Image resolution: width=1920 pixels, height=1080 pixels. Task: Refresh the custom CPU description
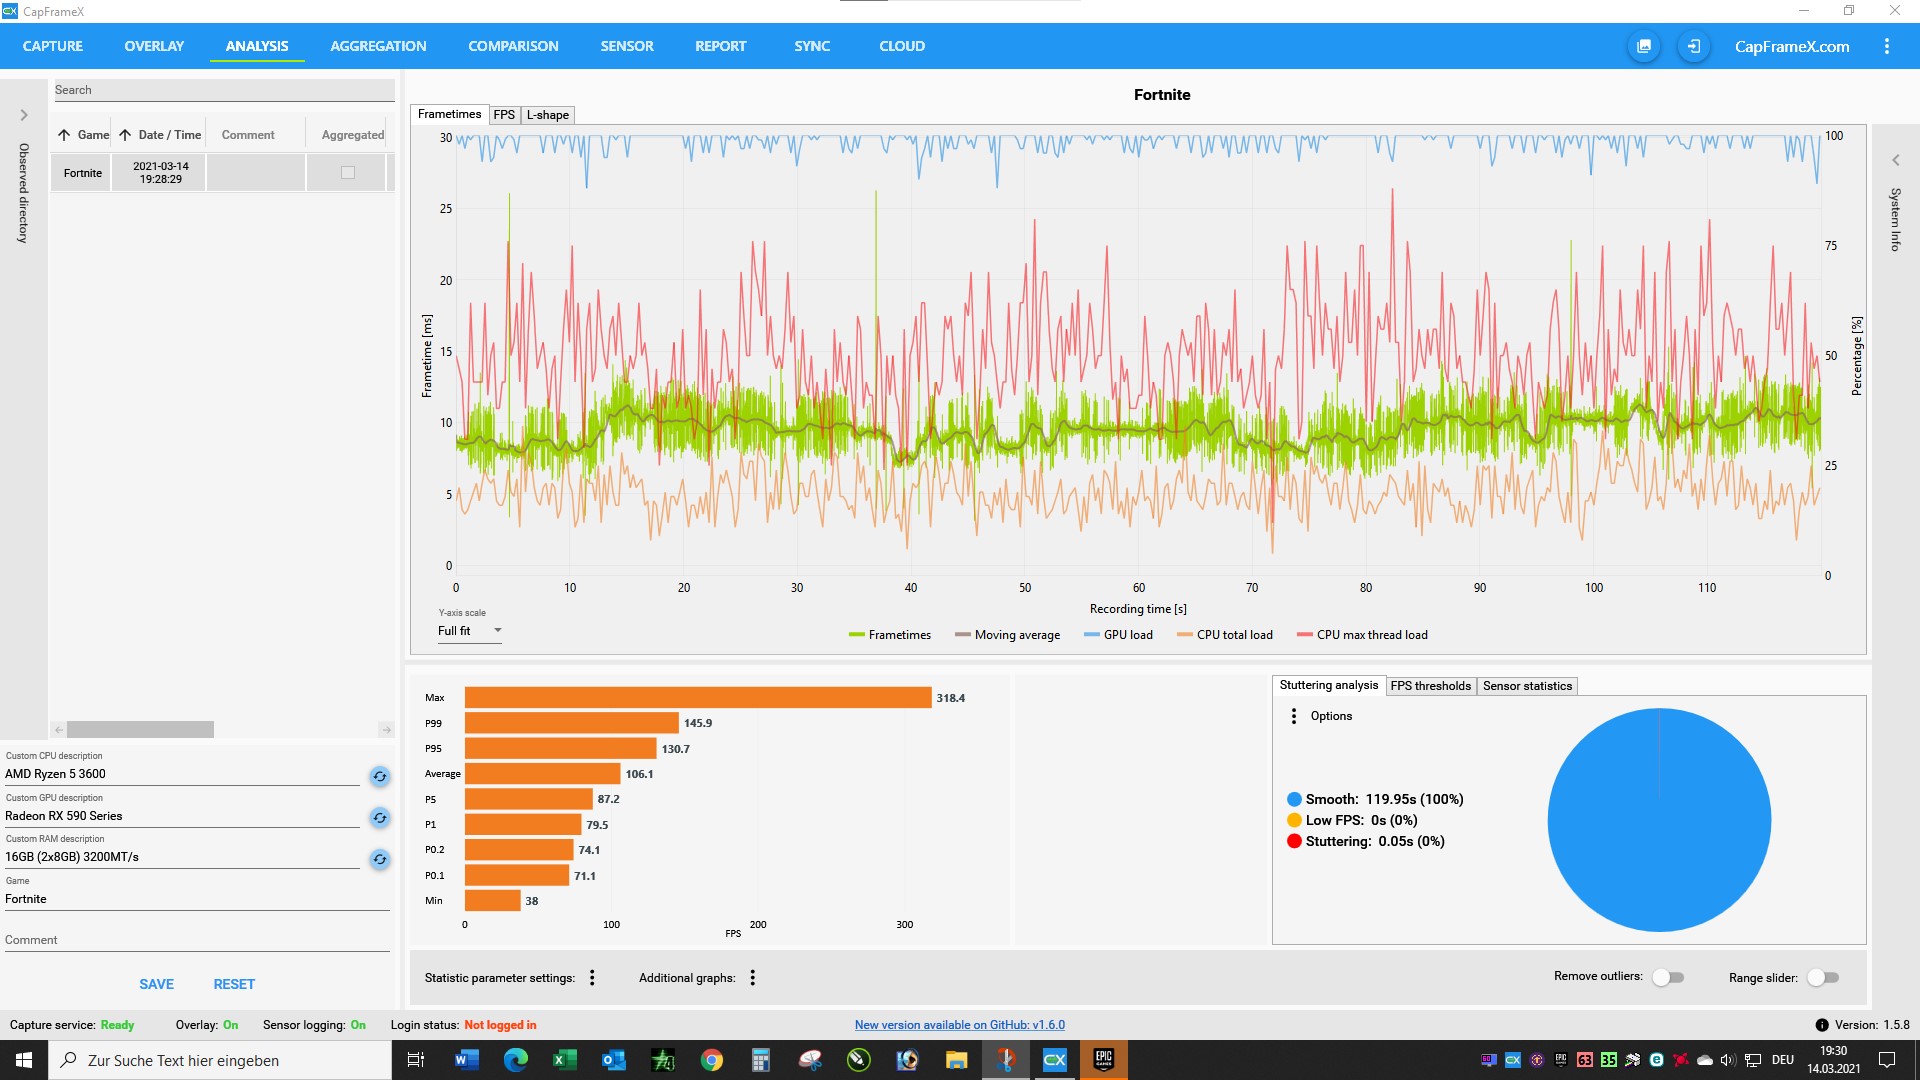(379, 776)
